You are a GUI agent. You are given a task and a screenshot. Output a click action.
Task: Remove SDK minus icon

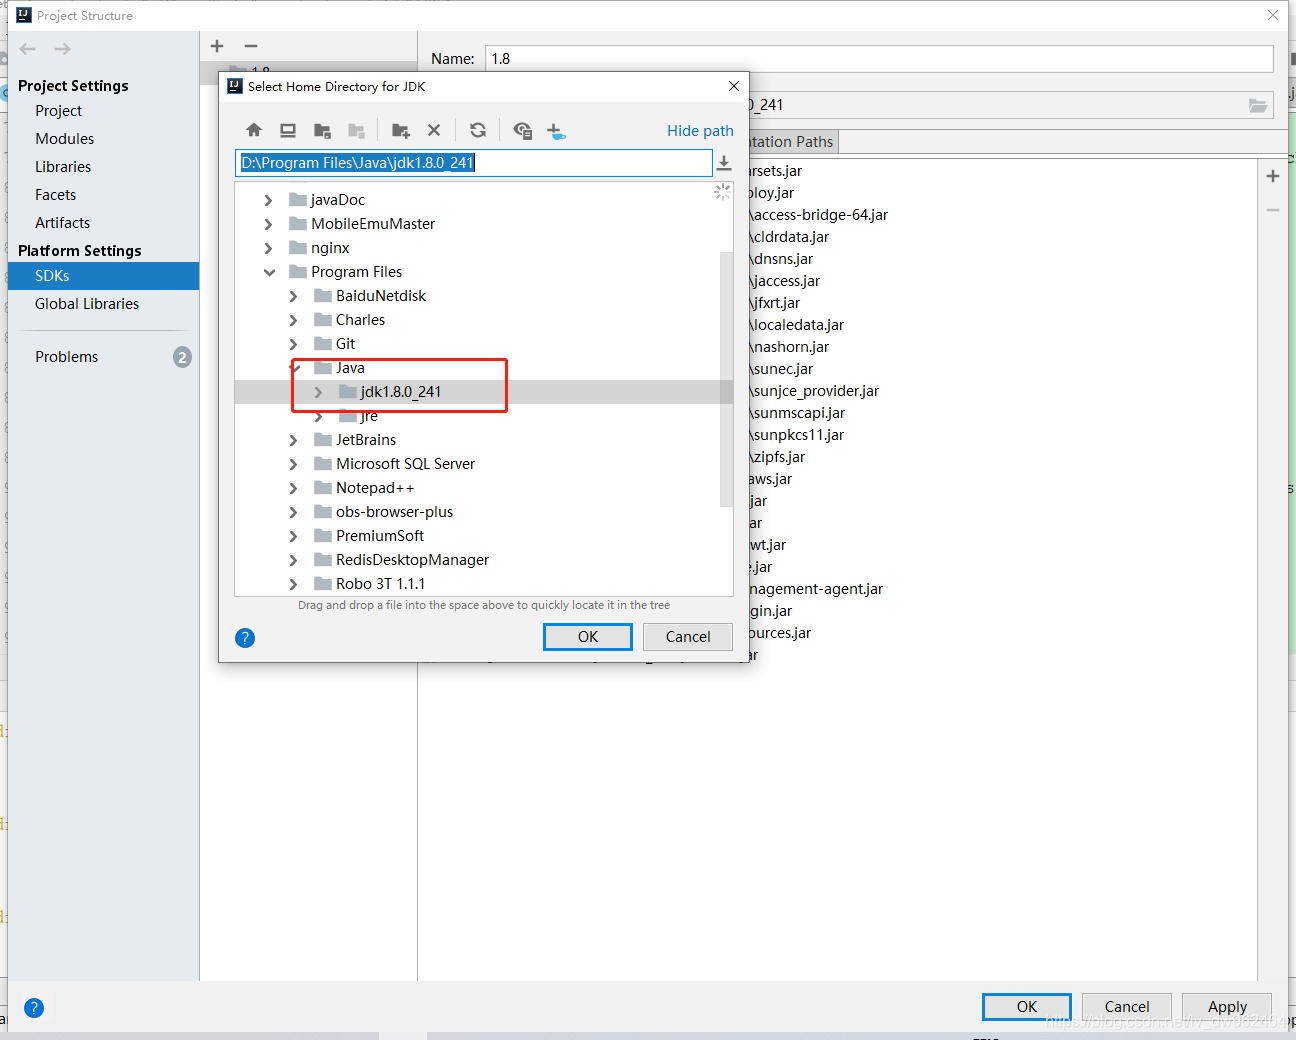pos(251,46)
